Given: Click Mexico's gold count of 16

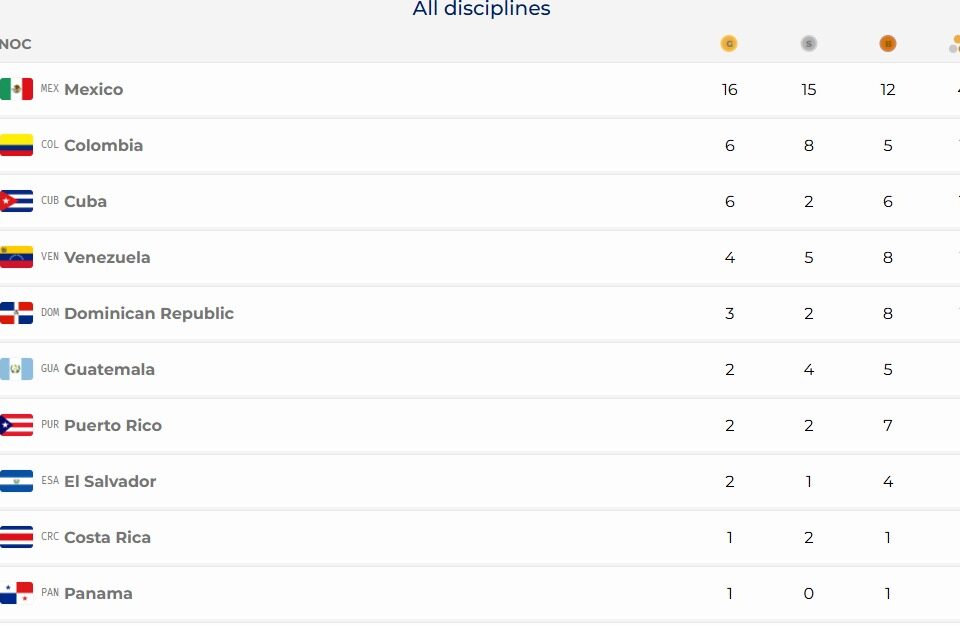Looking at the screenshot, I should [729, 89].
